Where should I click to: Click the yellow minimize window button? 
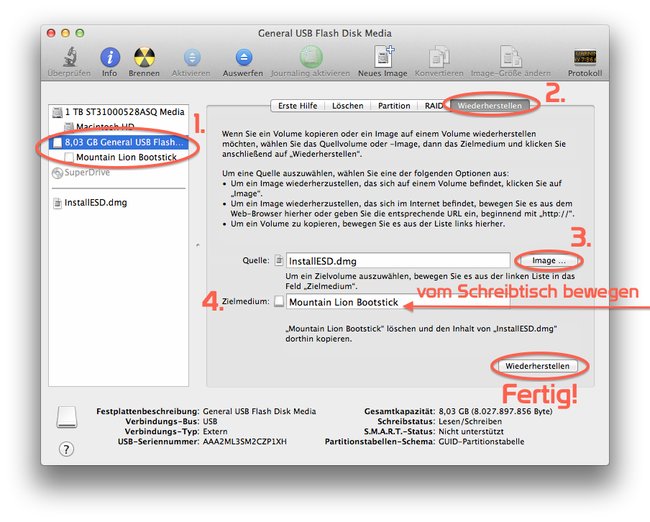tap(65, 33)
